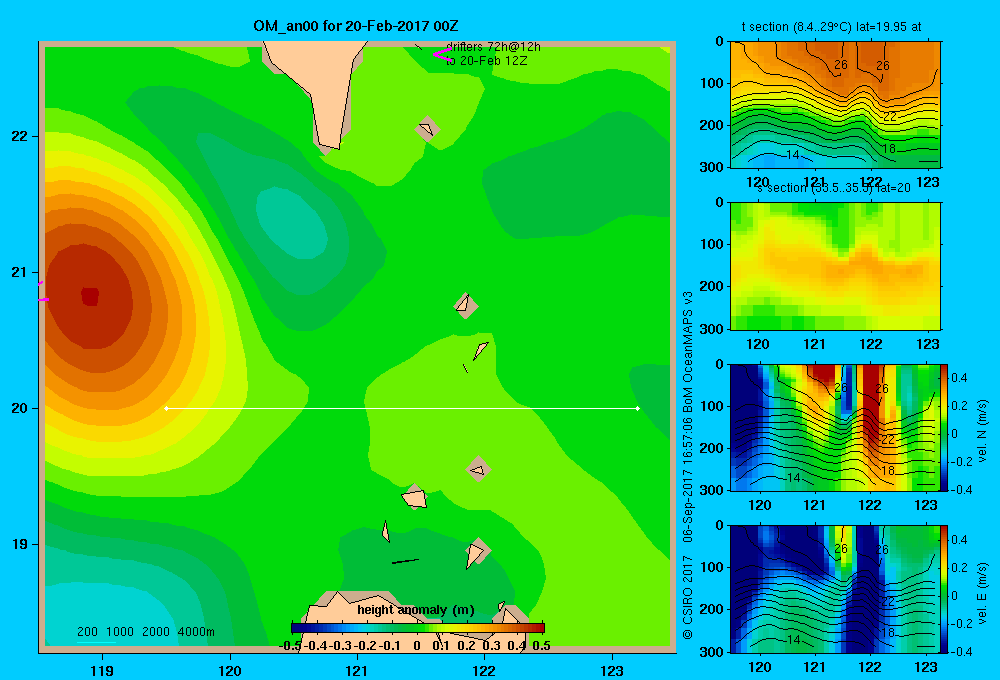Click the small island near 22N east of the peninsula

(x=427, y=129)
